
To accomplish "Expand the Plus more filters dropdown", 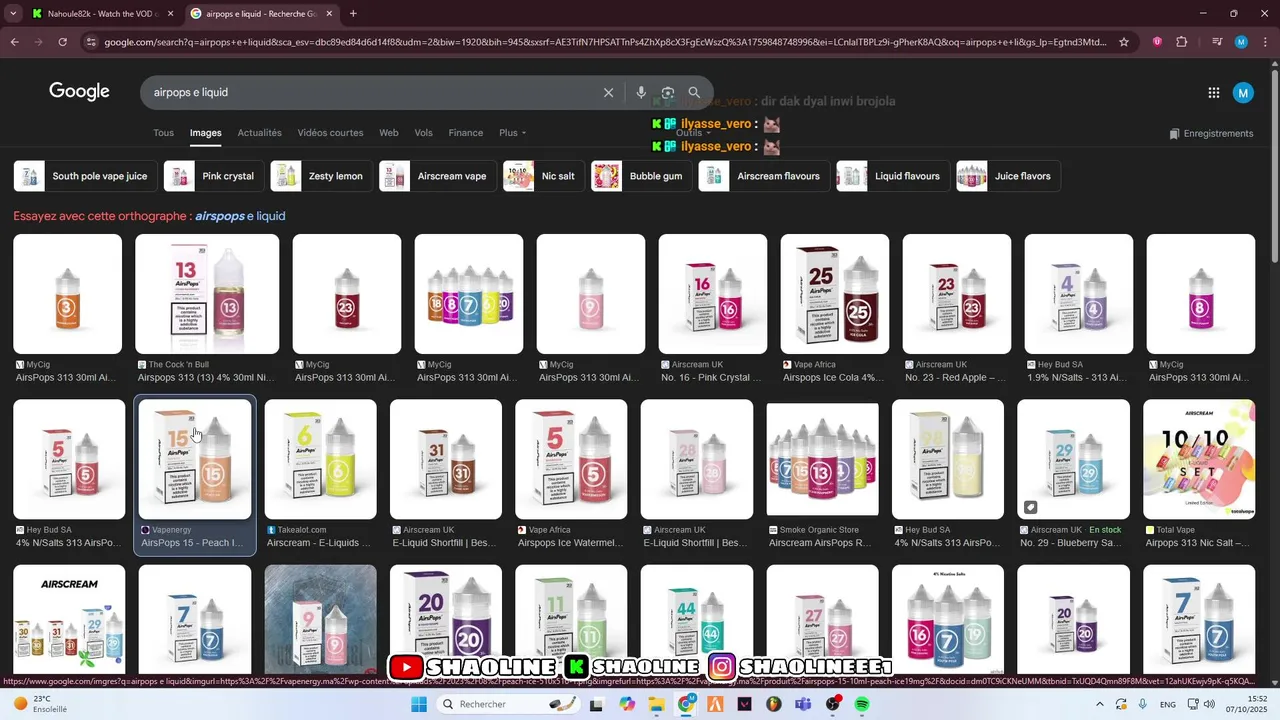I will [x=512, y=133].
